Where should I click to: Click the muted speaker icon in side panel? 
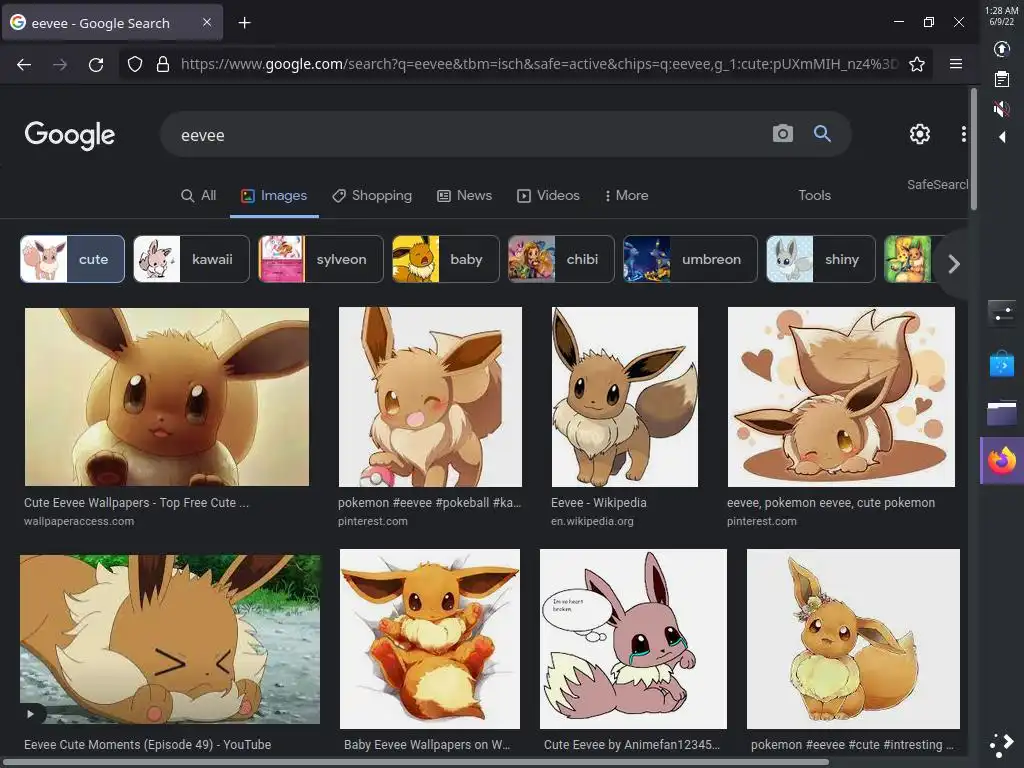pyautogui.click(x=1002, y=108)
